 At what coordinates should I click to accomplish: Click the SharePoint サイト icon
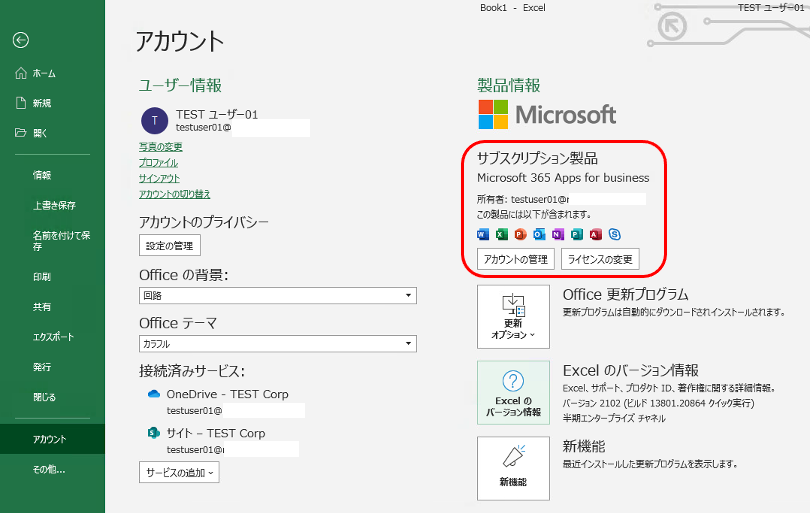click(x=153, y=433)
